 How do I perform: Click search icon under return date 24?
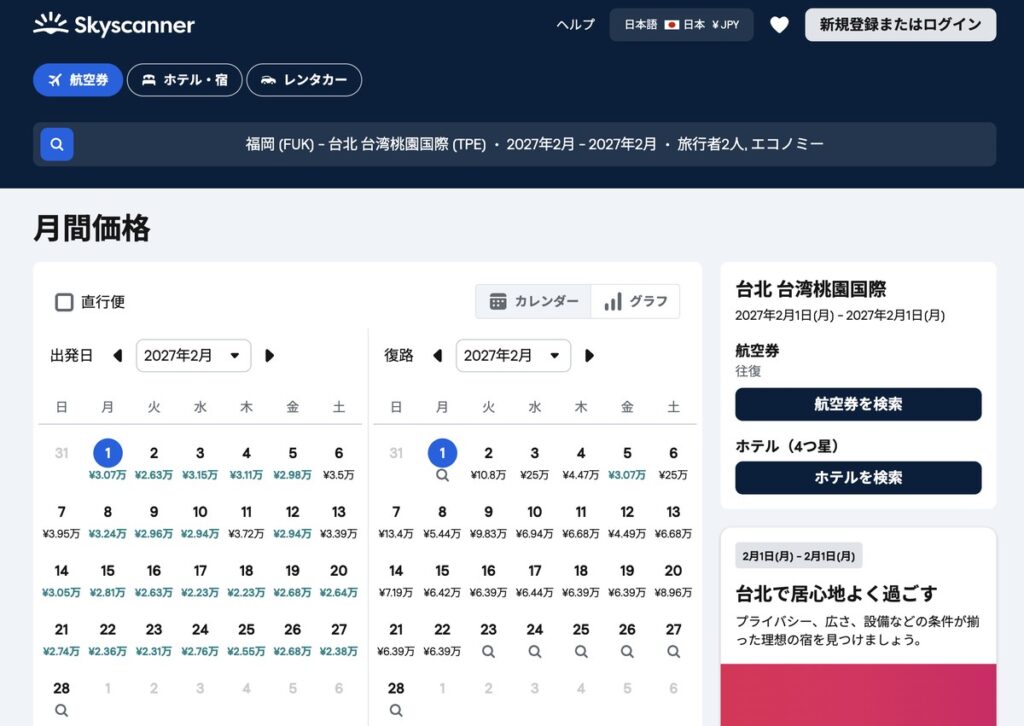tap(535, 652)
